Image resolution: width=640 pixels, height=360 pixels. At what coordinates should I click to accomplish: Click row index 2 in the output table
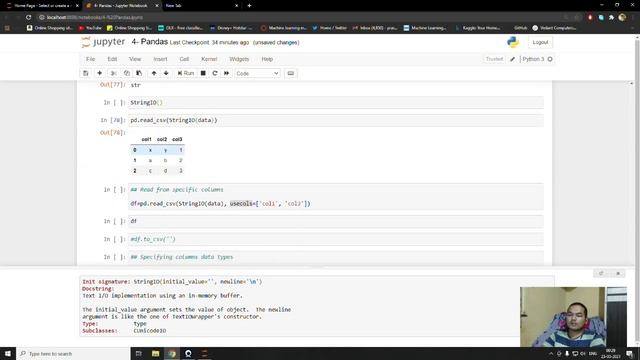(135, 171)
